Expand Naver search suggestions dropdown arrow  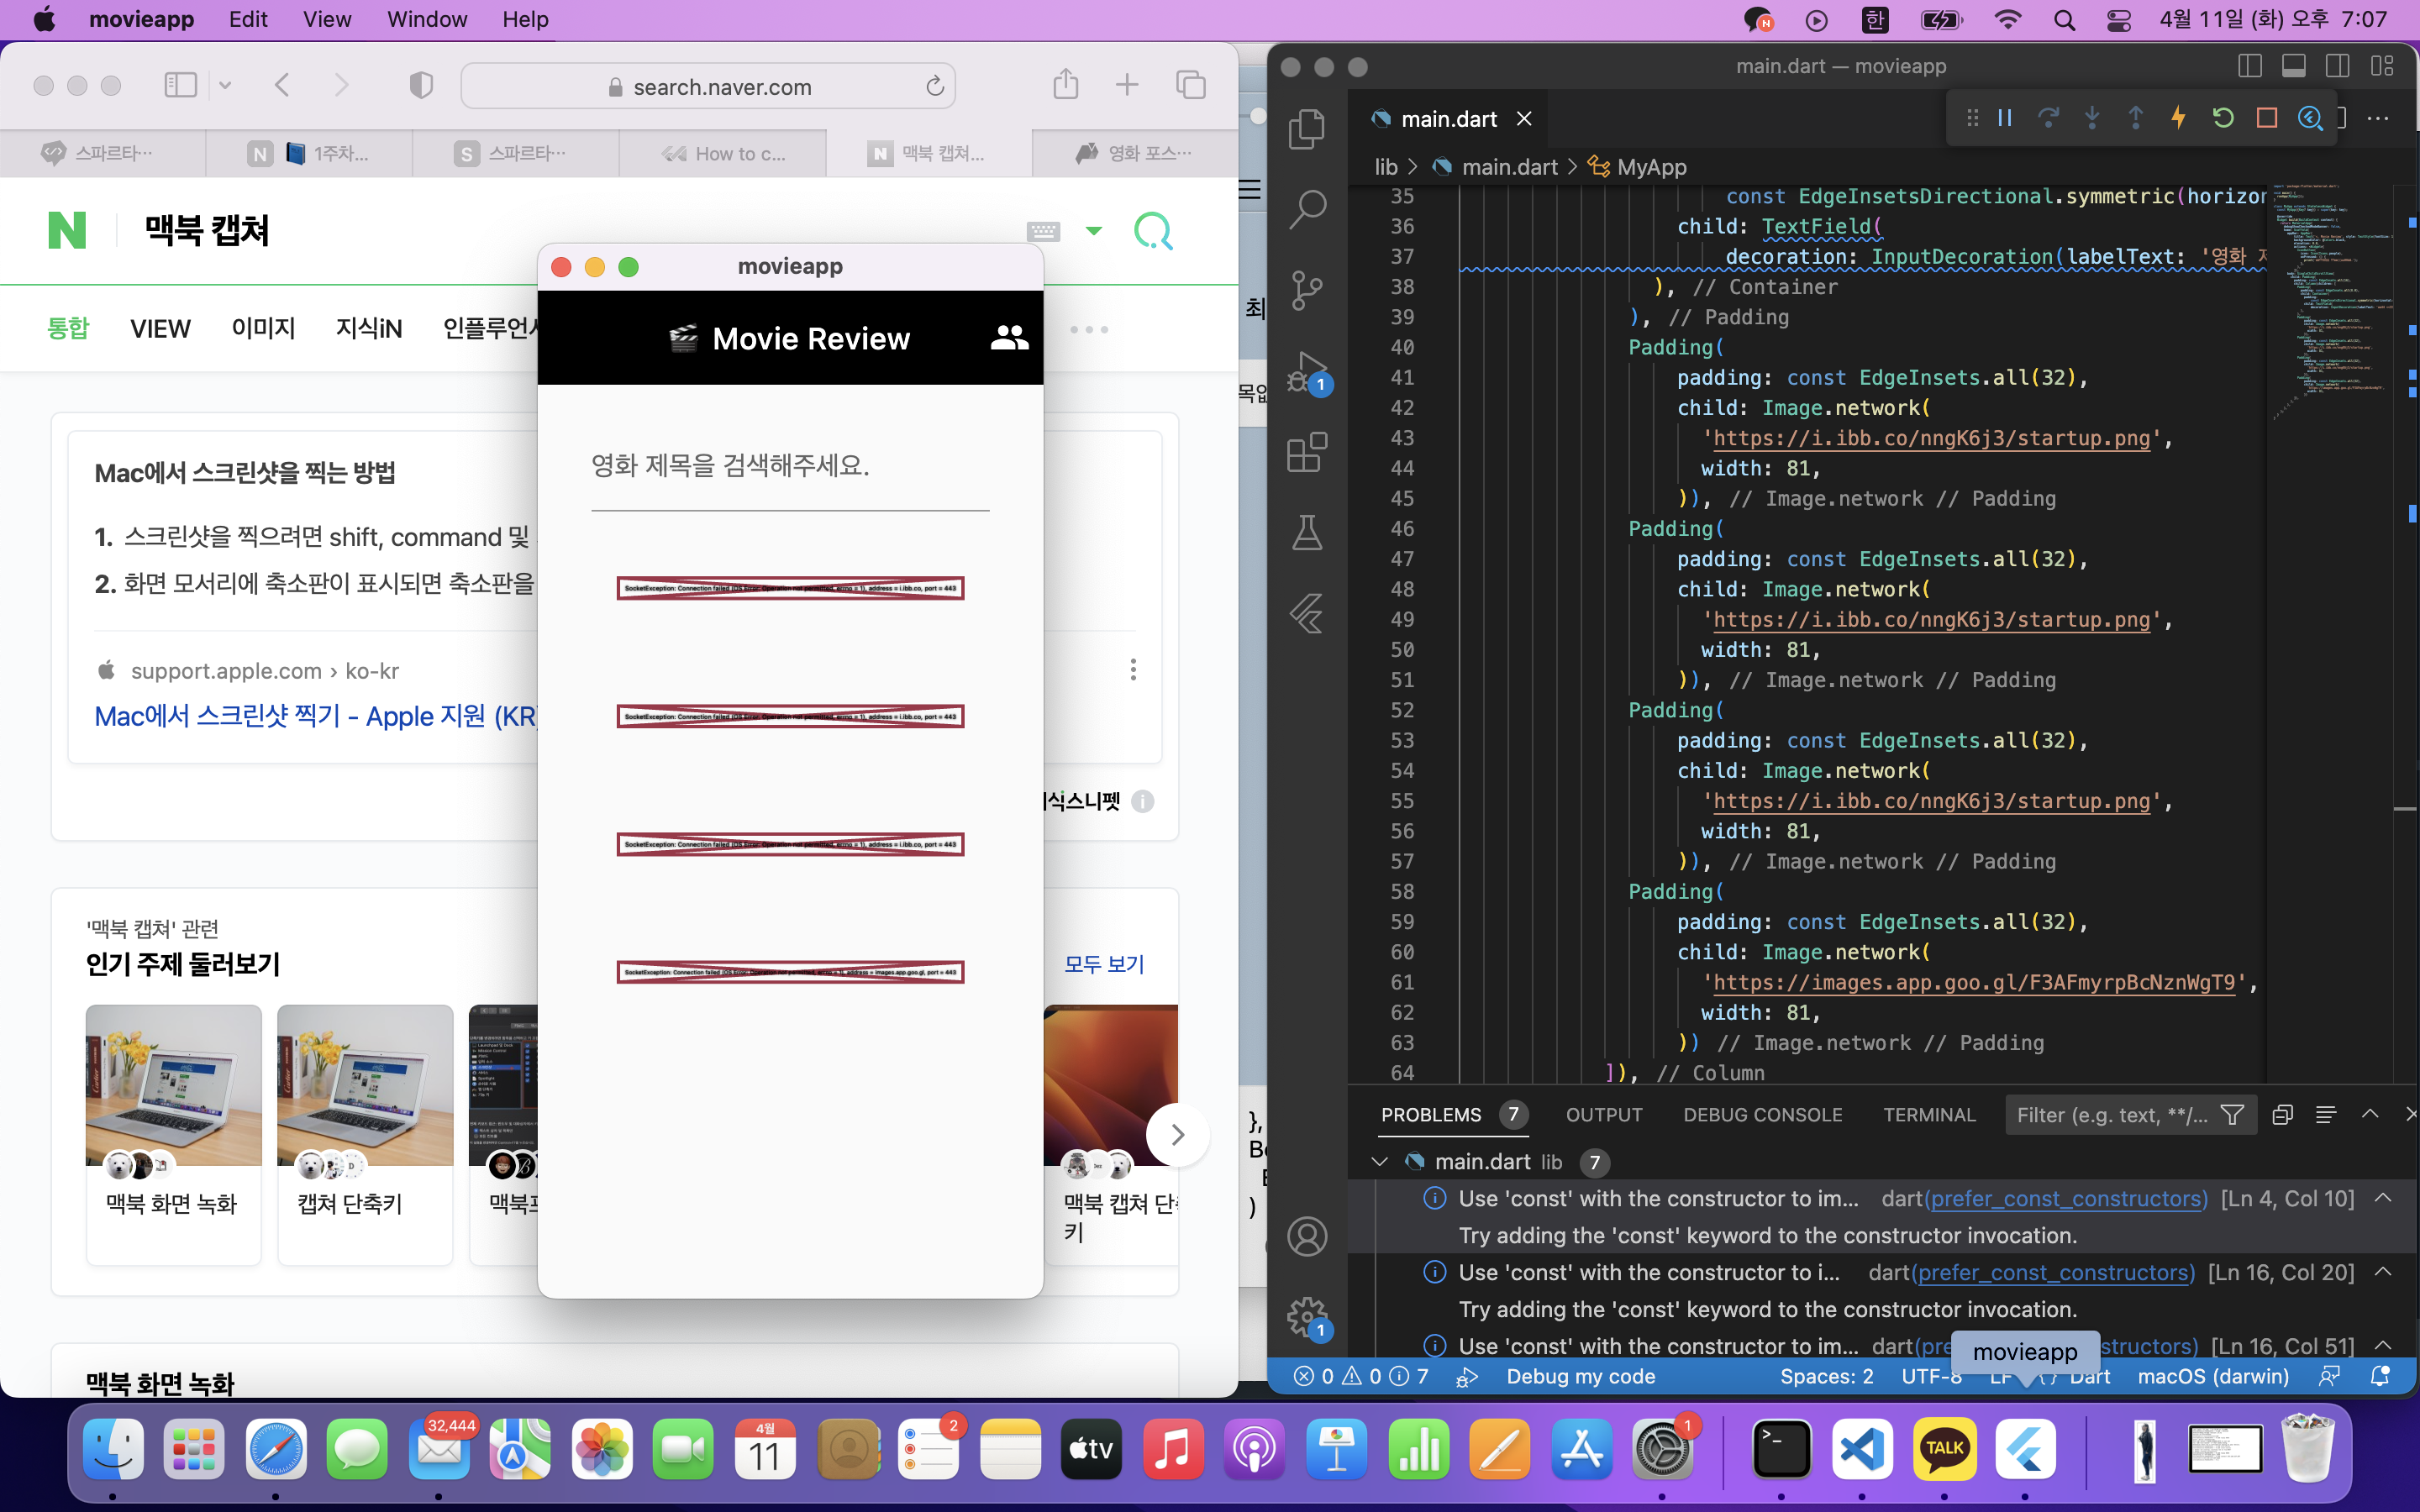pos(1094,231)
